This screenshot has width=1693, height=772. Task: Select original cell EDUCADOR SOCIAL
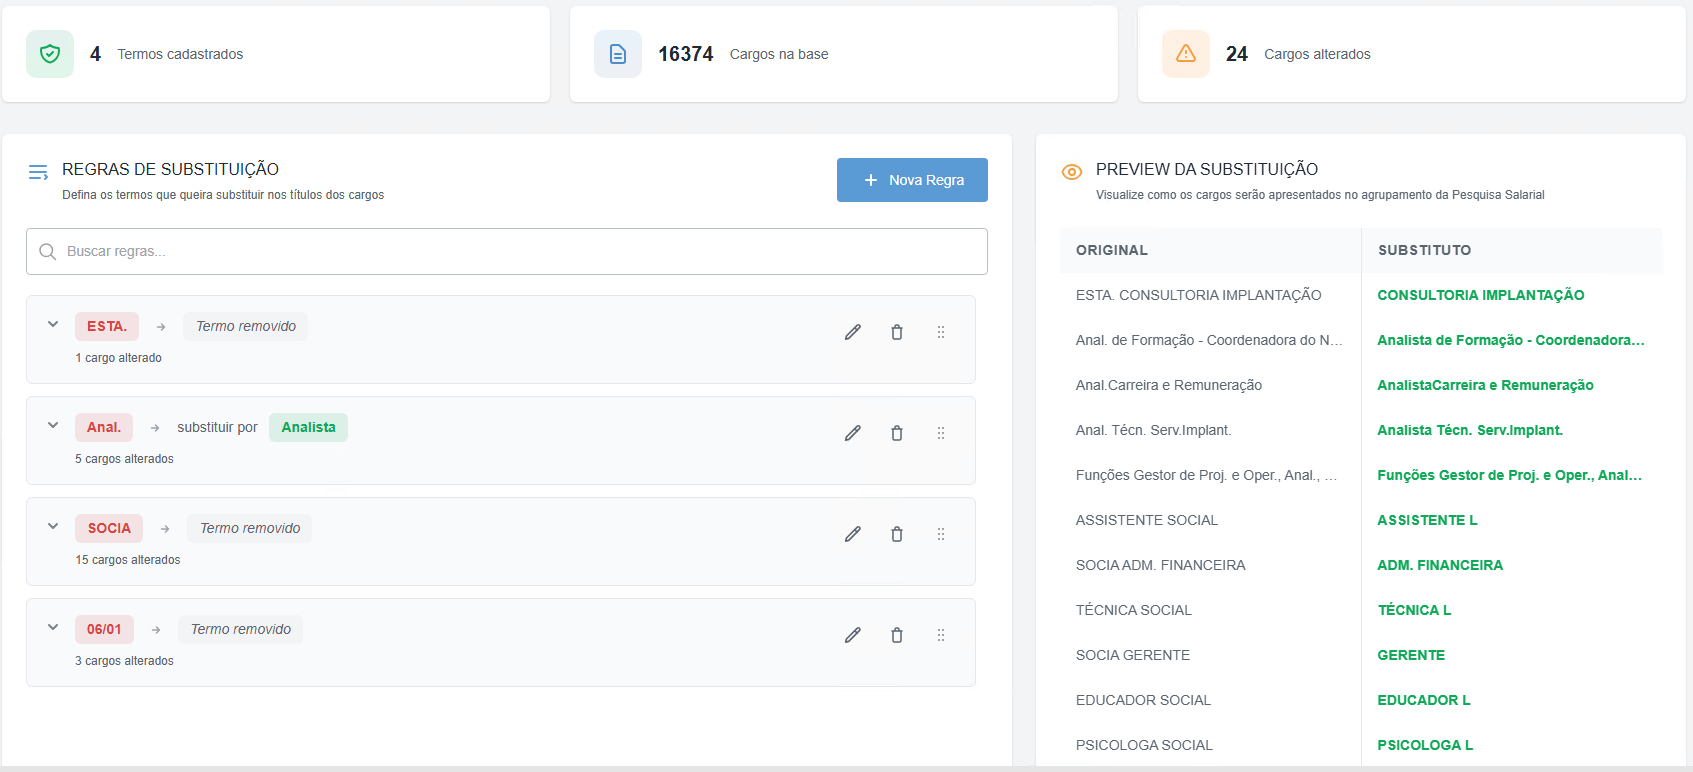1143,700
